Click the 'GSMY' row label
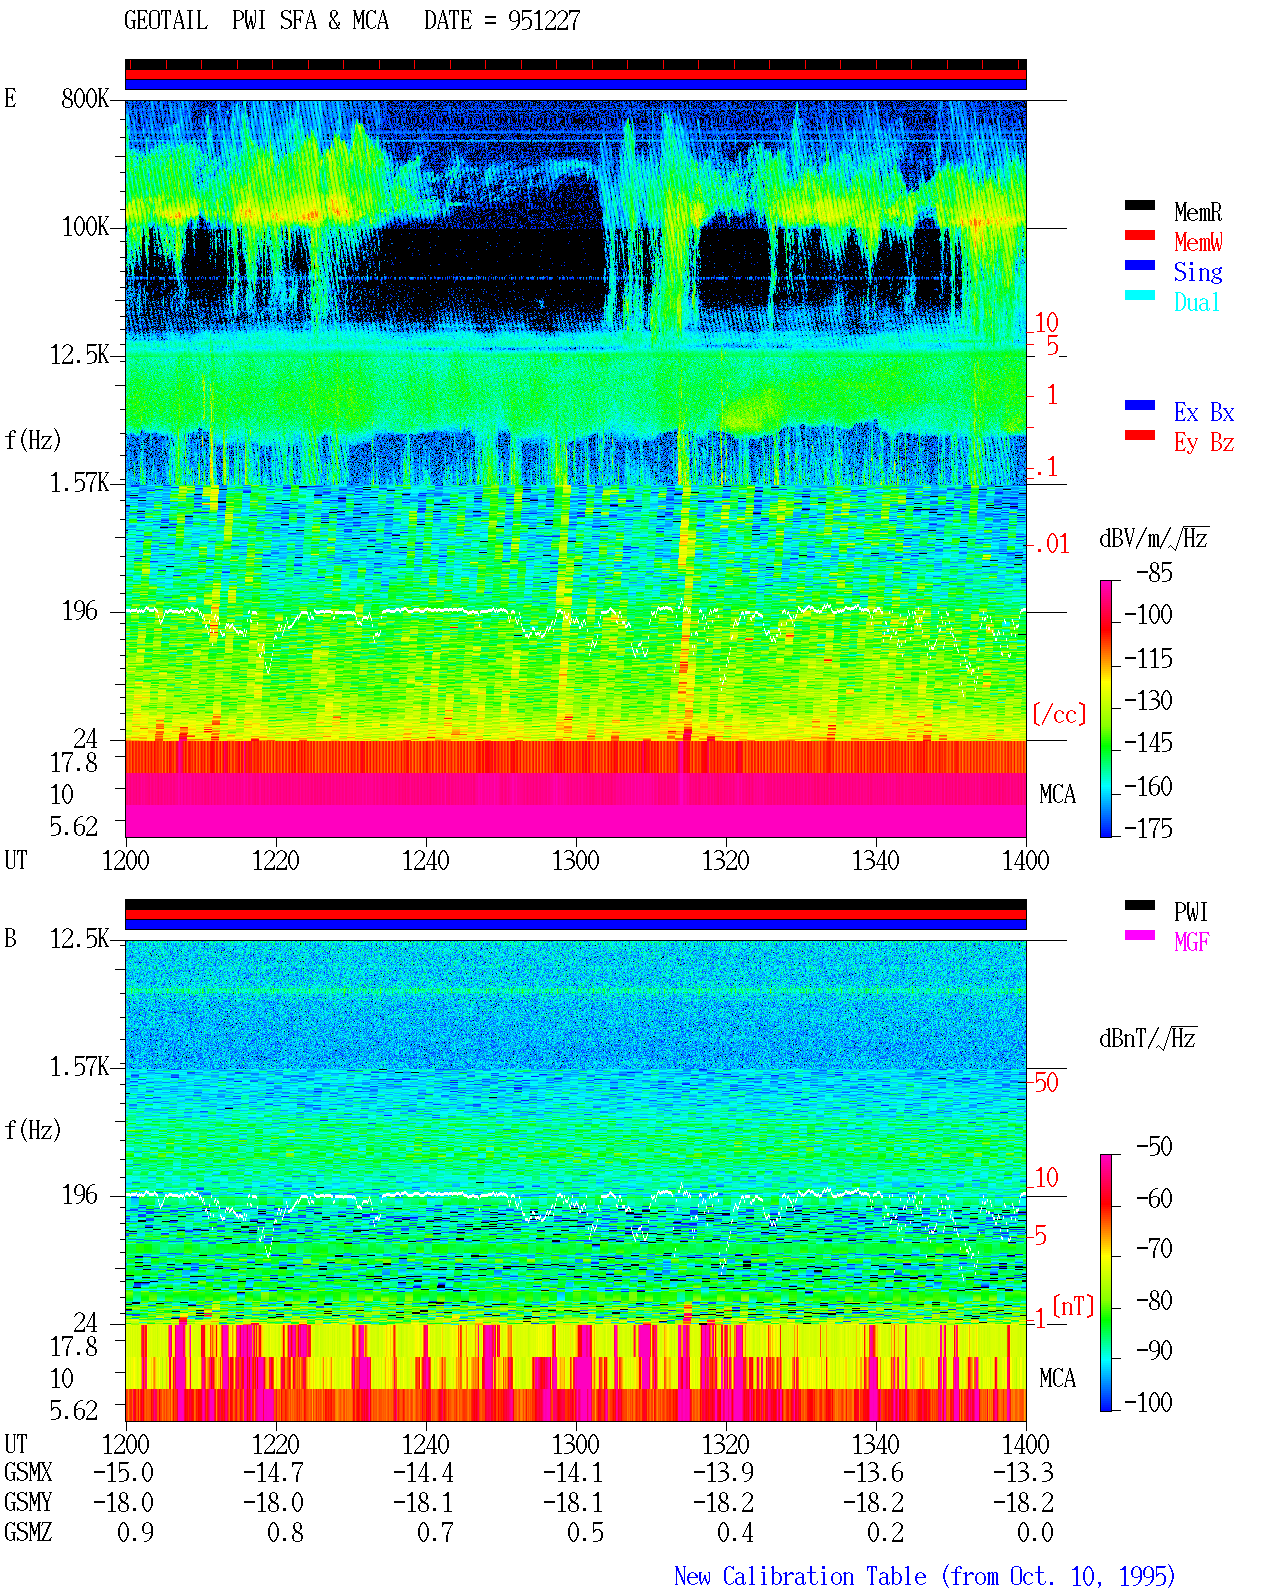This screenshot has height=1593, width=1280. (x=28, y=1502)
